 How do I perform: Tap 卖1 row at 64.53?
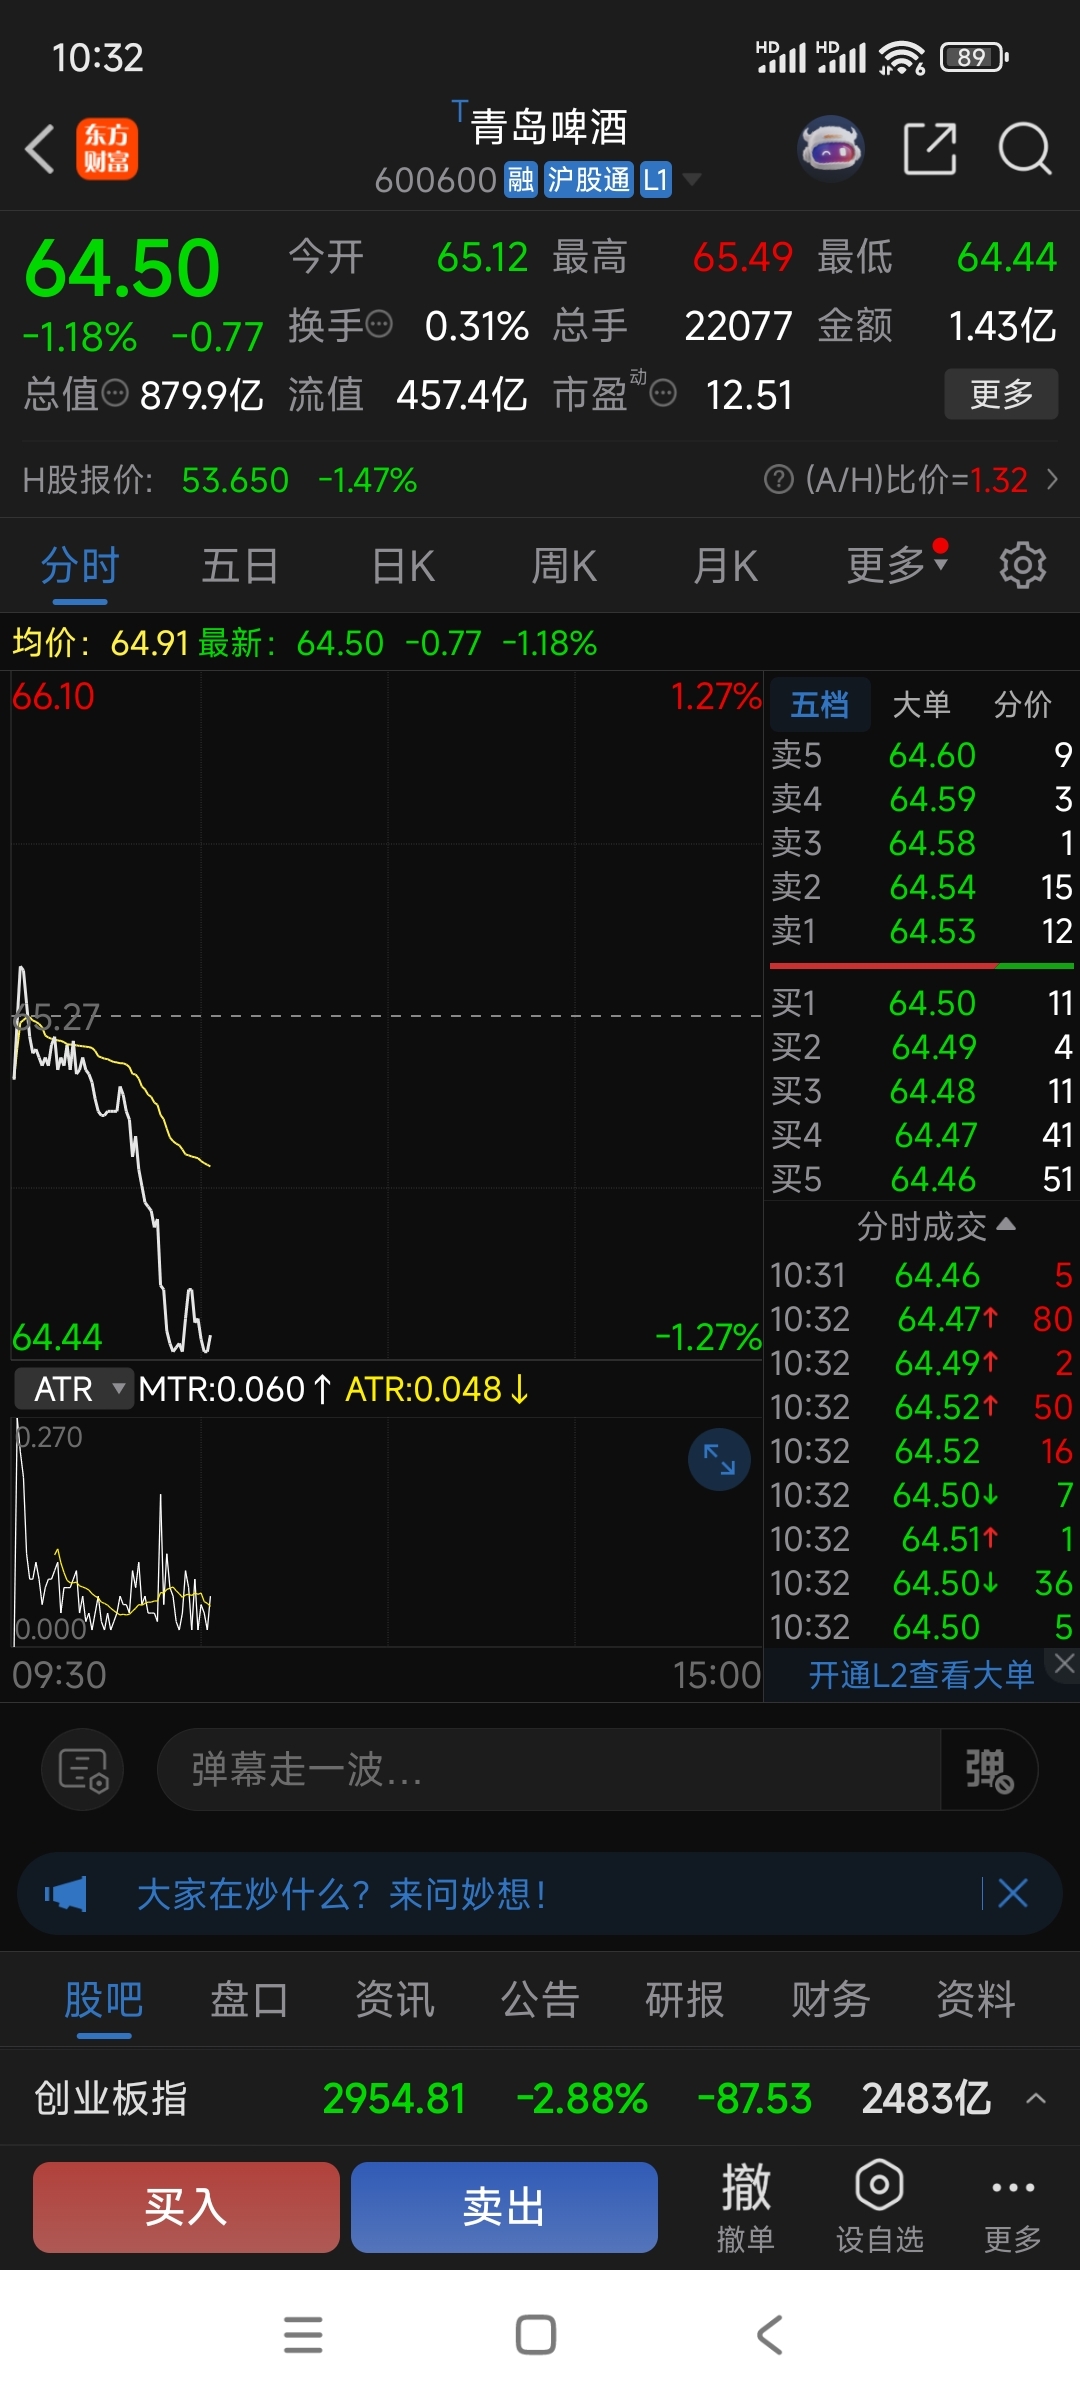pyautogui.click(x=922, y=931)
